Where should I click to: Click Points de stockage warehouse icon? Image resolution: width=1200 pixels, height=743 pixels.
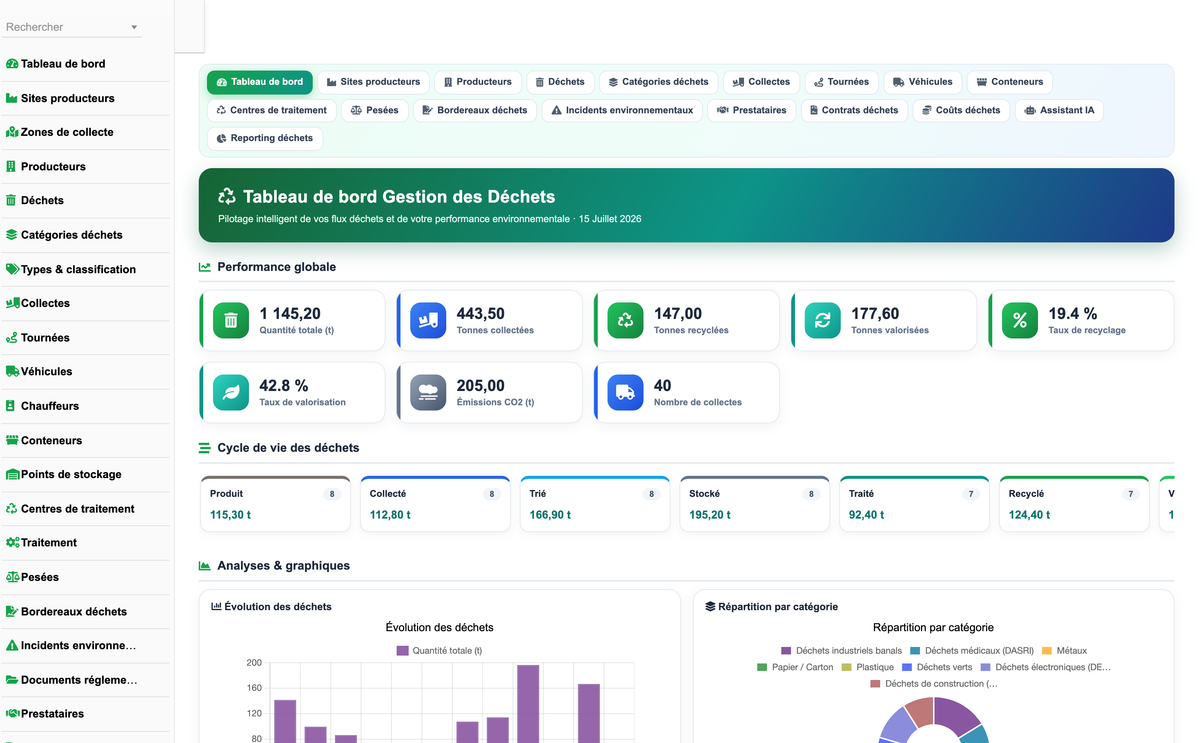pyautogui.click(x=12, y=474)
